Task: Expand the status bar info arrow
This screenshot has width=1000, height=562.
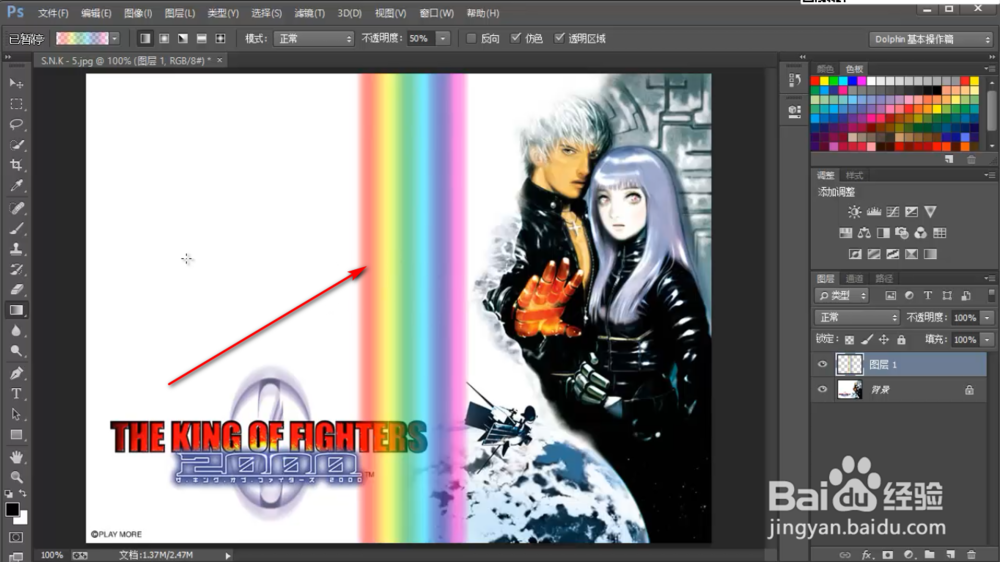Action: (x=228, y=556)
